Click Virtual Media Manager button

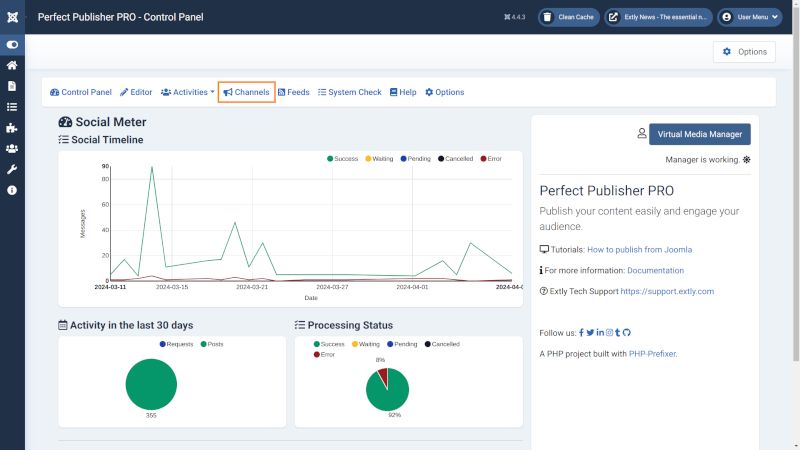click(699, 134)
